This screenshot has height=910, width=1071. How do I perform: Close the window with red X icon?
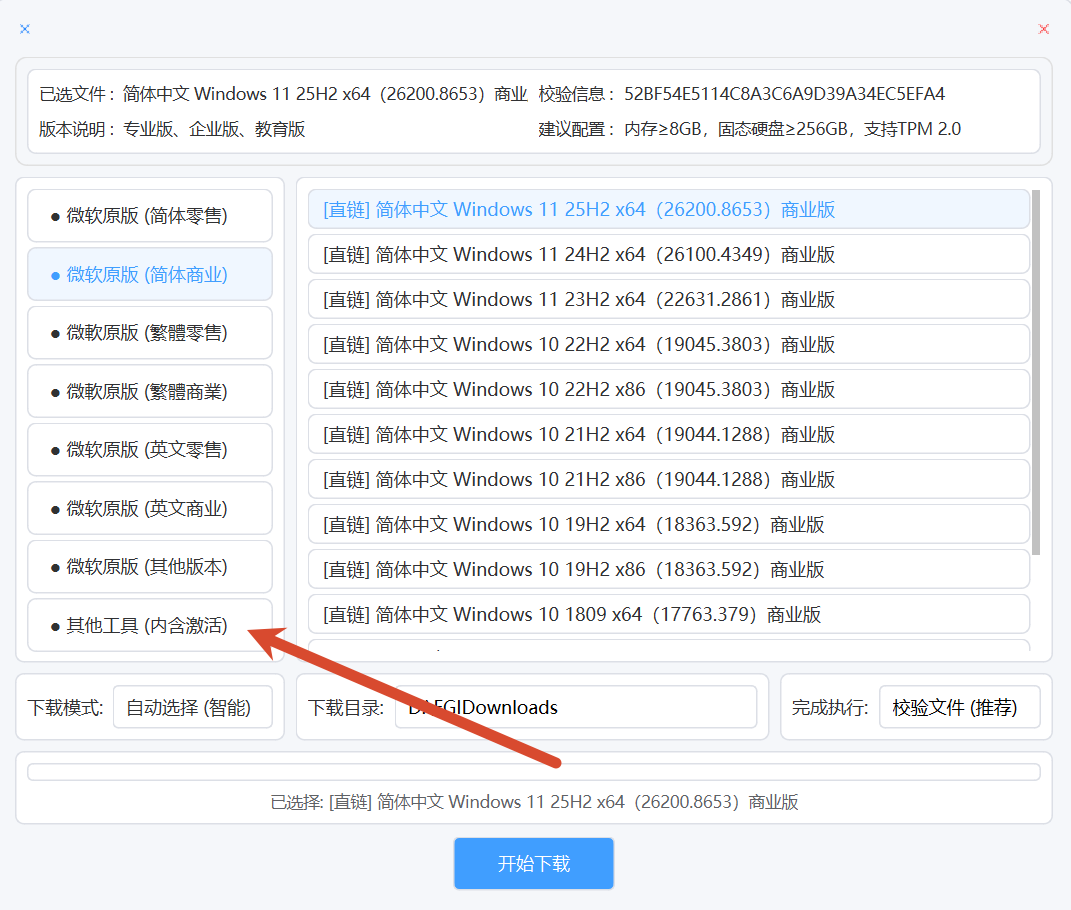pyautogui.click(x=1043, y=29)
